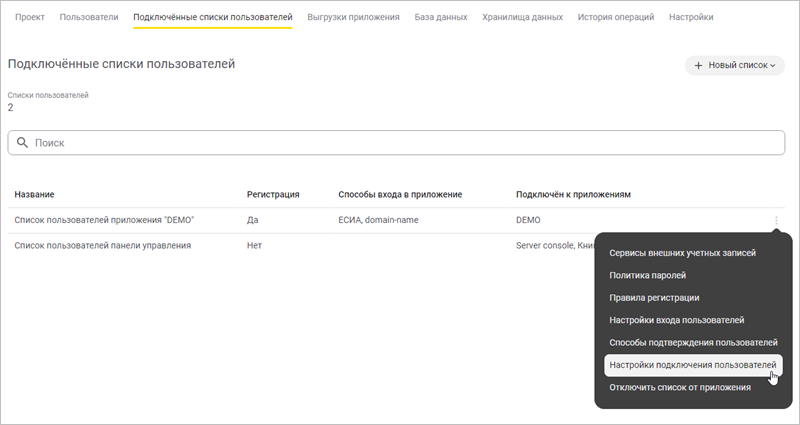Open the "Пользователи" tab

tap(89, 17)
